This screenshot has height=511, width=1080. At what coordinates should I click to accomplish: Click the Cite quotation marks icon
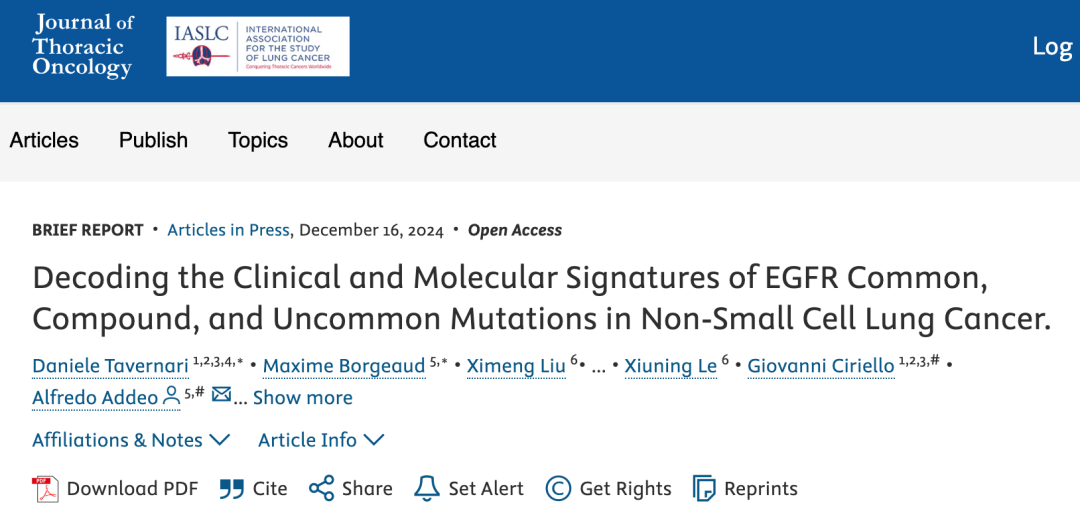click(x=232, y=488)
